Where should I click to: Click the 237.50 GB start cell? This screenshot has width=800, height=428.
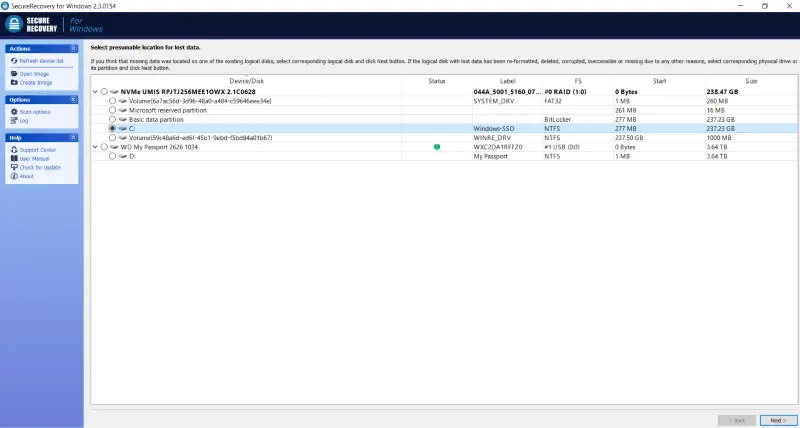pos(629,138)
